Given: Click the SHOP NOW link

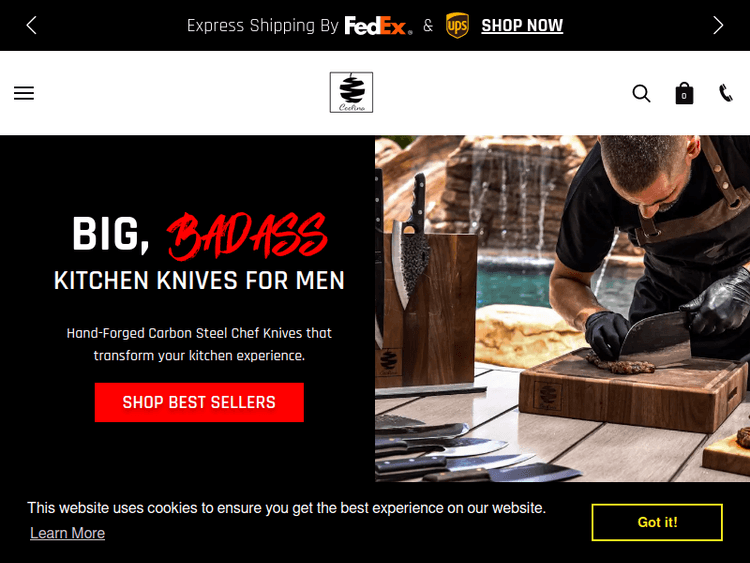Looking at the screenshot, I should 522,25.
